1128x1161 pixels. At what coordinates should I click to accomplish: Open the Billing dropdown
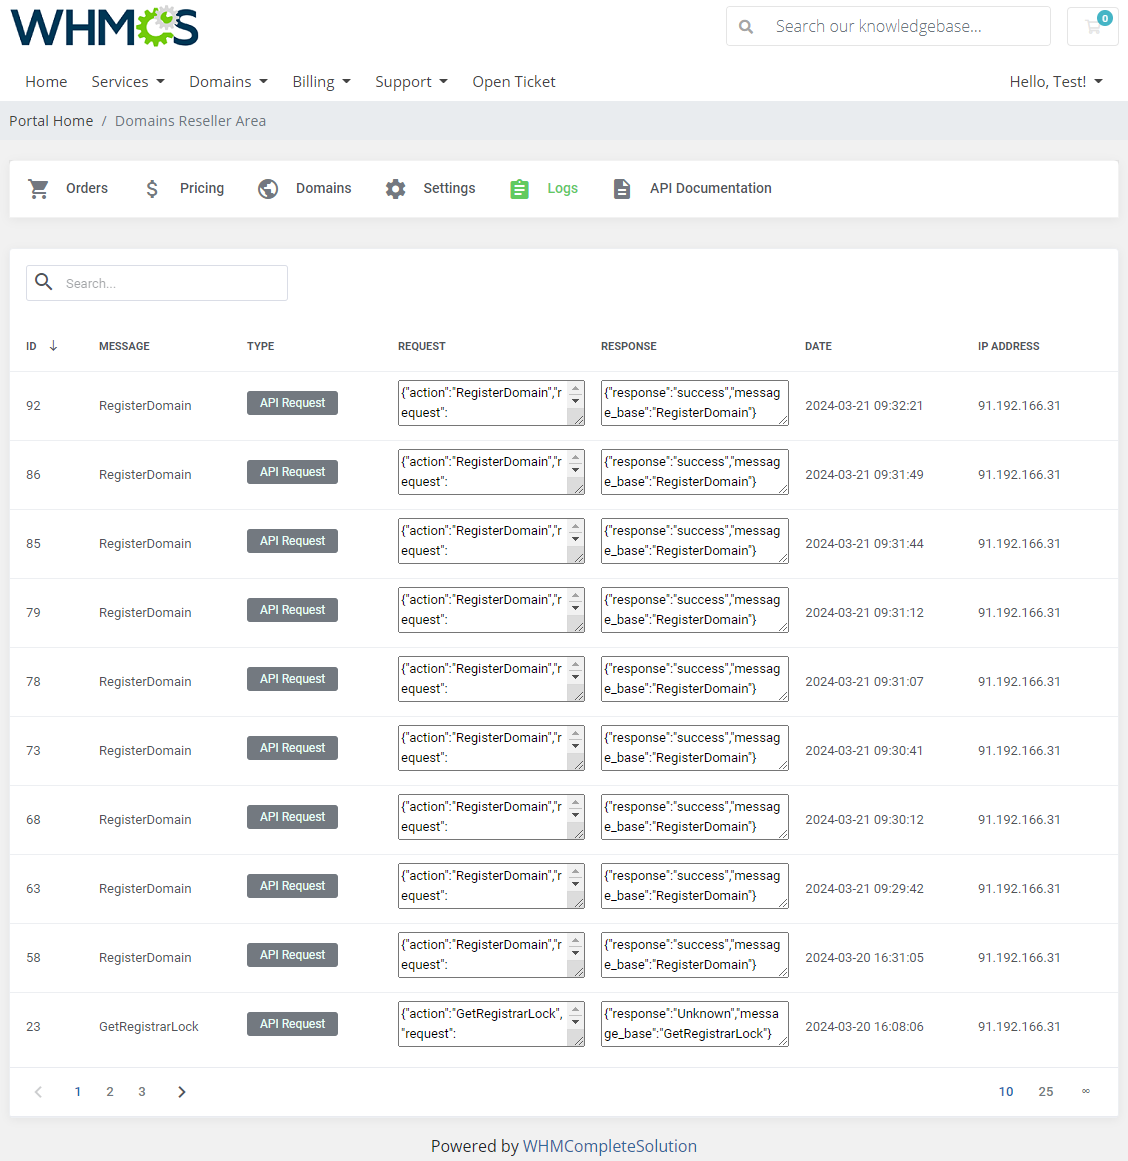(321, 81)
